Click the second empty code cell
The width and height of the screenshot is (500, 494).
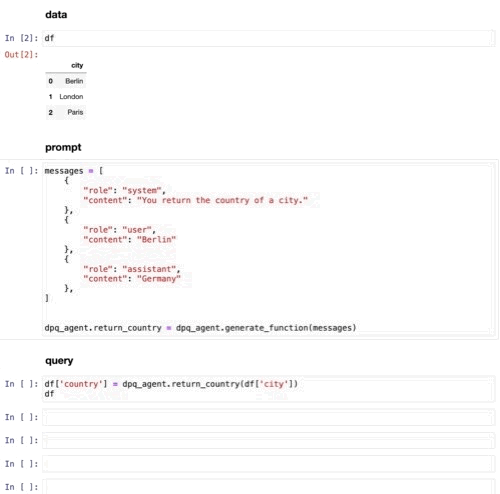click(x=268, y=441)
